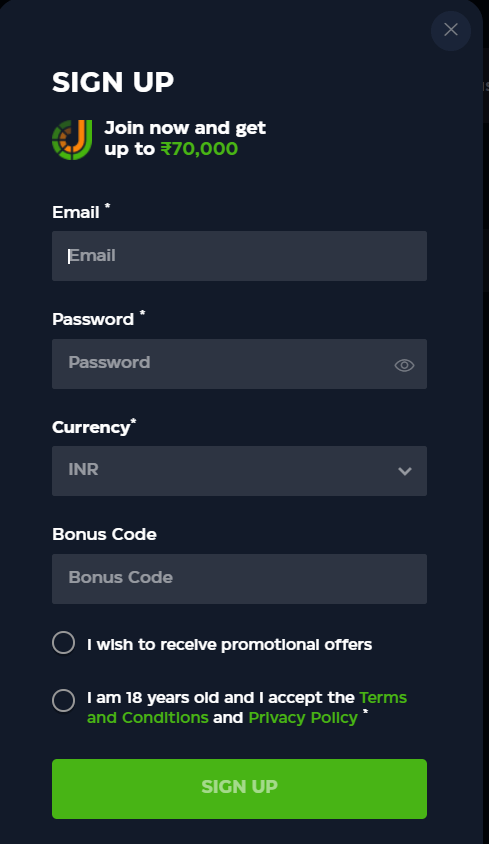This screenshot has height=844, width=489.
Task: Enable the promotional offers checkbox
Action: click(64, 643)
